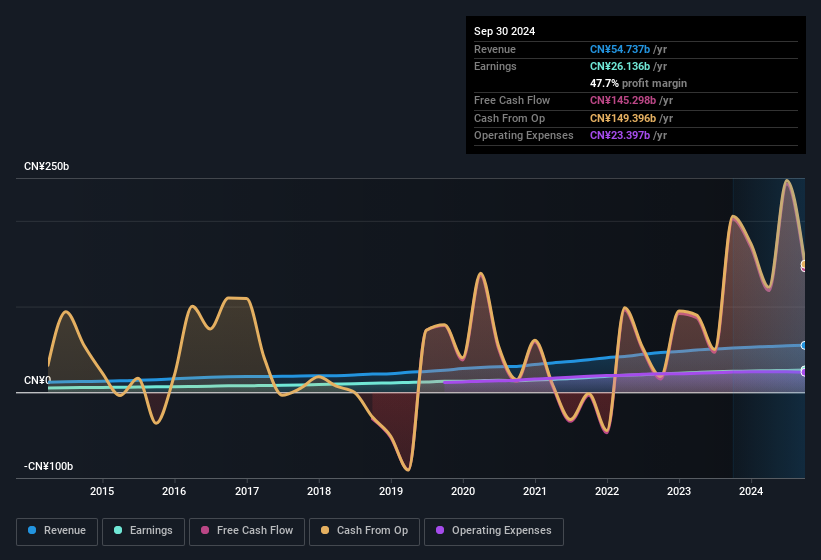
Task: Click the 2021 year label on axis
Action: [x=535, y=491]
